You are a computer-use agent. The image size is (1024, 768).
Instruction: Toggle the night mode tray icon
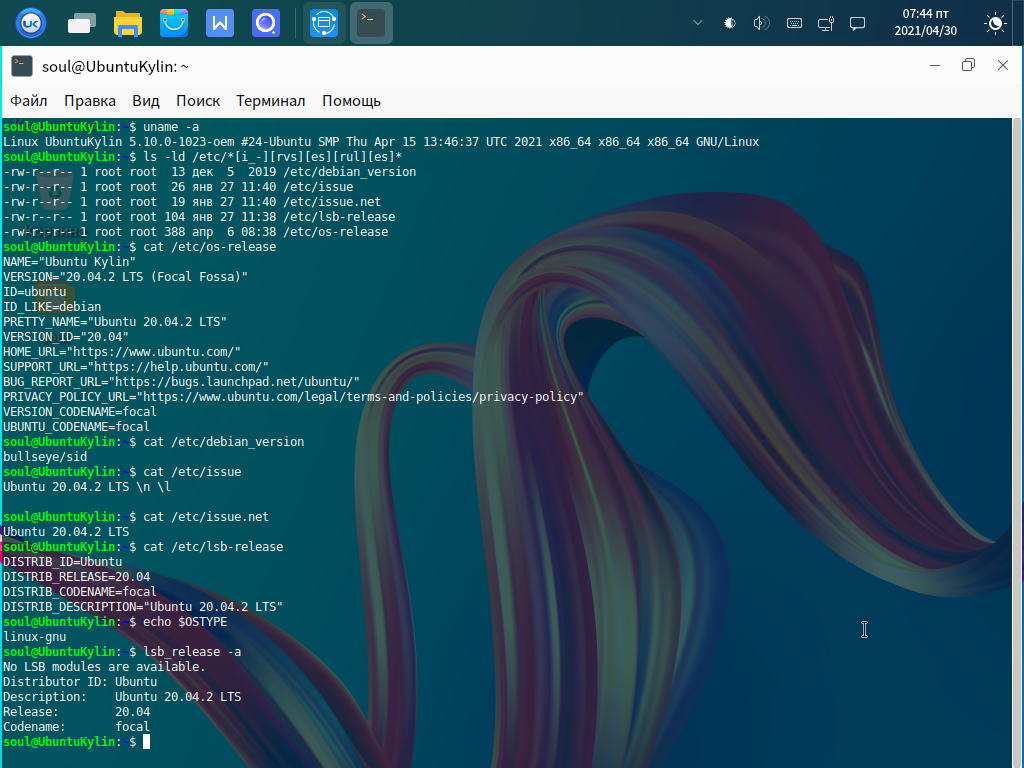point(729,24)
